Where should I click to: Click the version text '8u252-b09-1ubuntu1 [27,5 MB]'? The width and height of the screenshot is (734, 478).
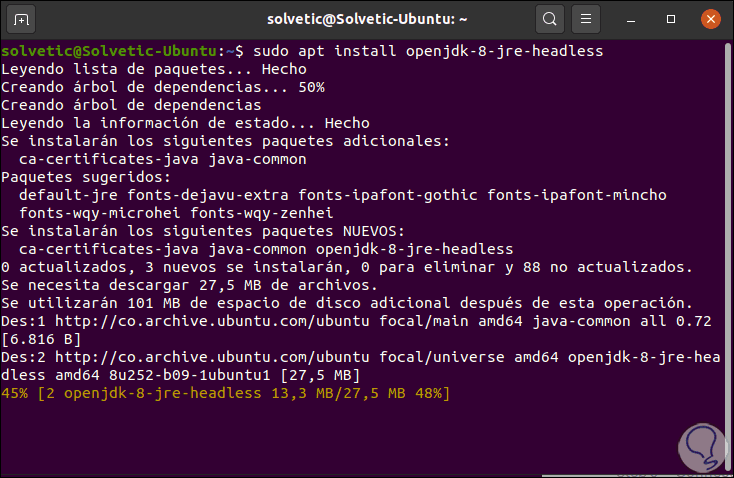click(x=235, y=375)
